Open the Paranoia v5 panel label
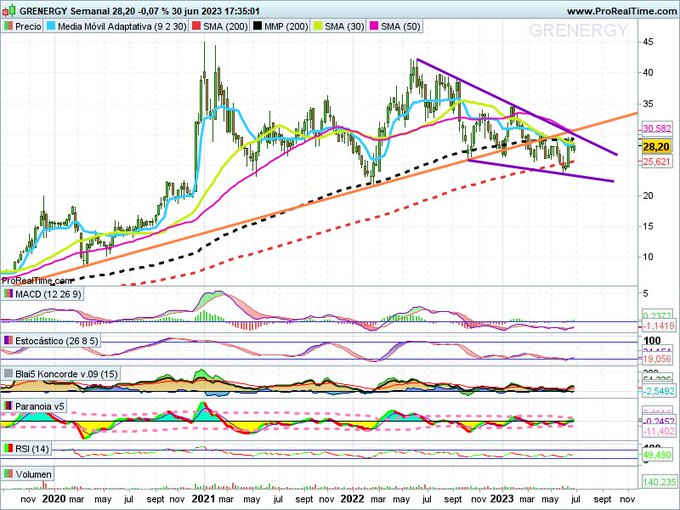This screenshot has height=510, width=680. click(39, 406)
